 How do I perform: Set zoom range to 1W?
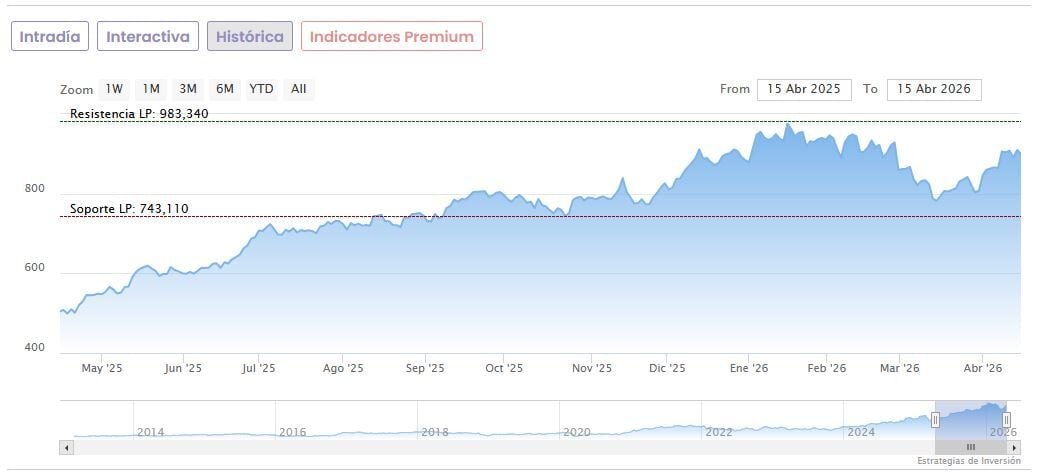click(115, 89)
